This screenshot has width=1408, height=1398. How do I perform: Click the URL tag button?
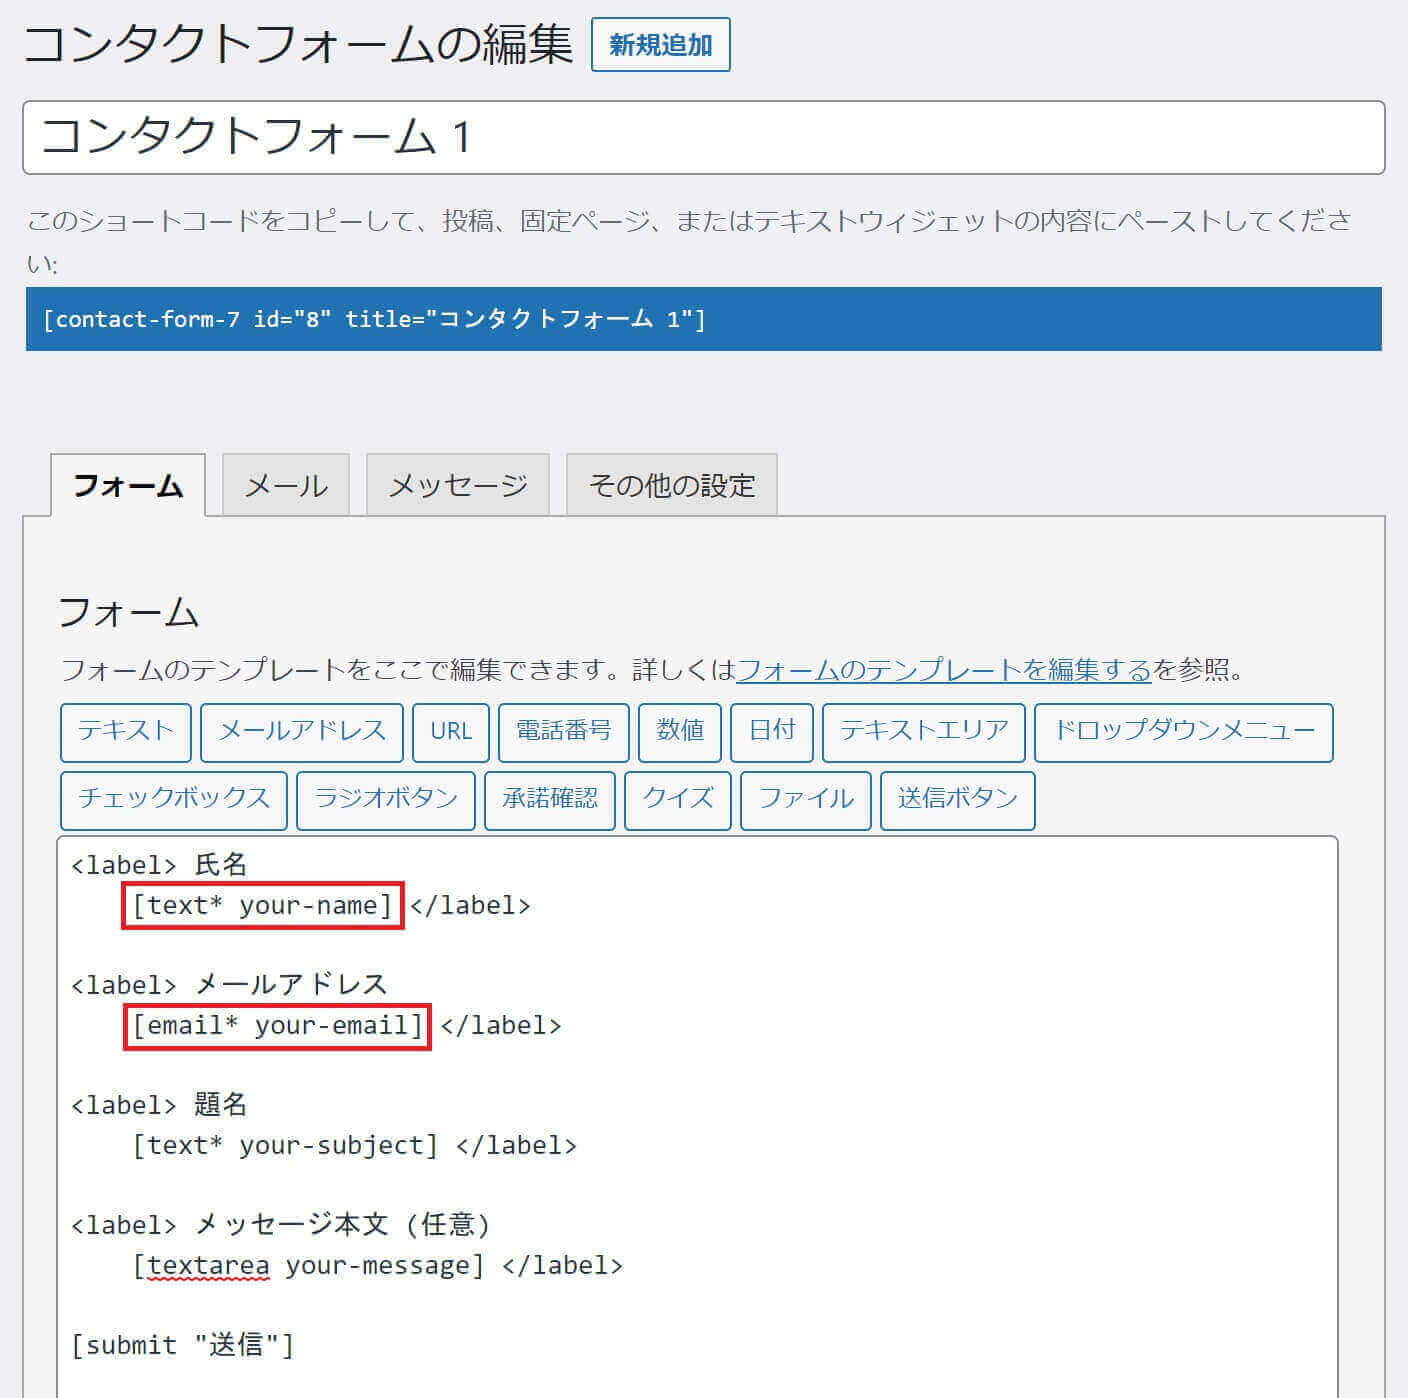coord(451,731)
